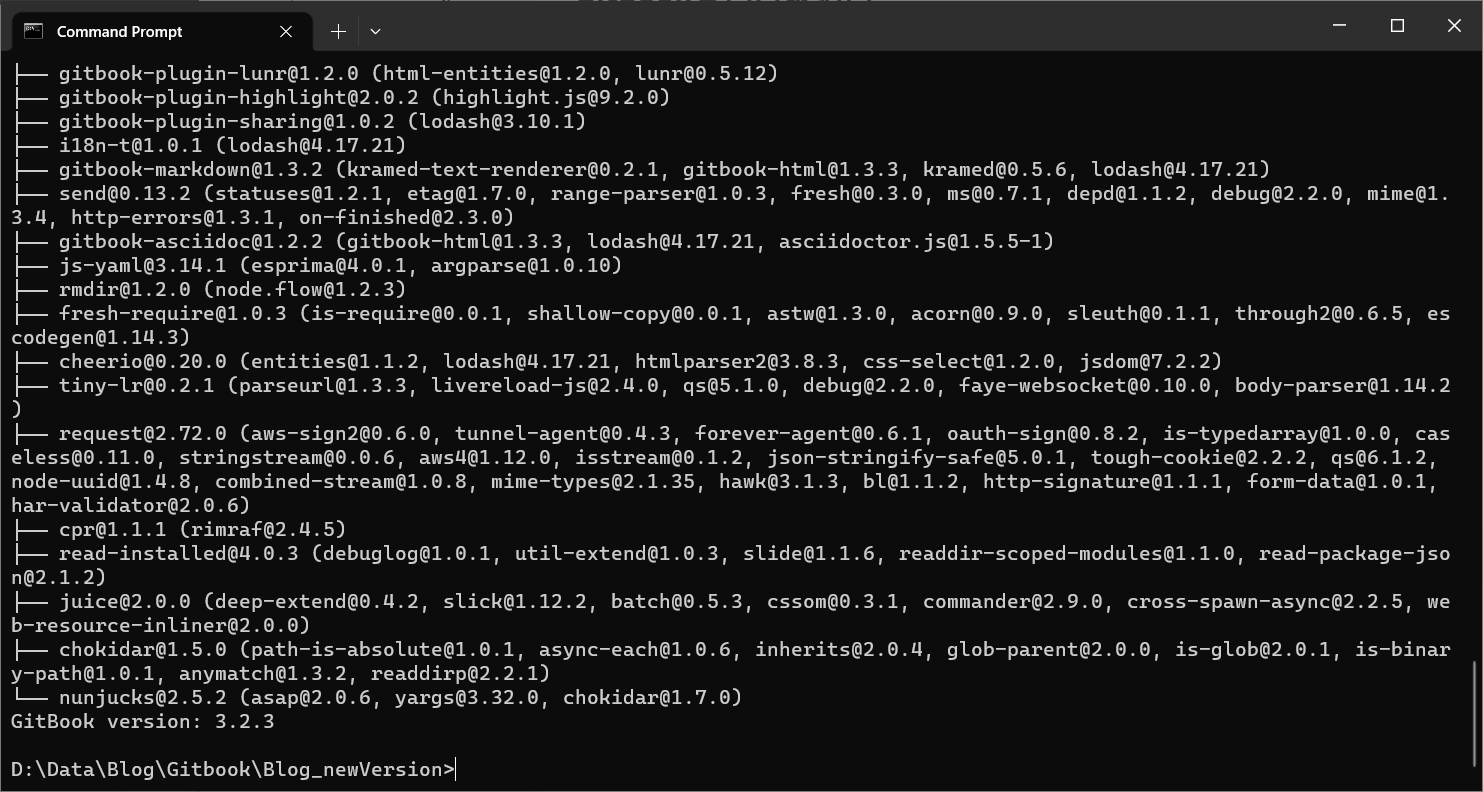Screen dimensions: 1483x792
Task: Click the vertical scrollbar thumb
Action: point(1475,710)
